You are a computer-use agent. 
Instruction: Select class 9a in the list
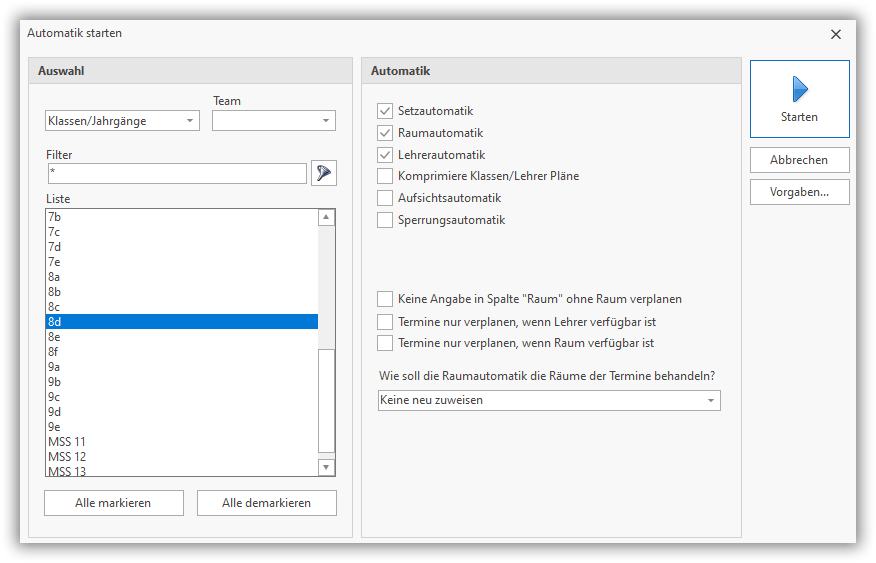coord(182,367)
